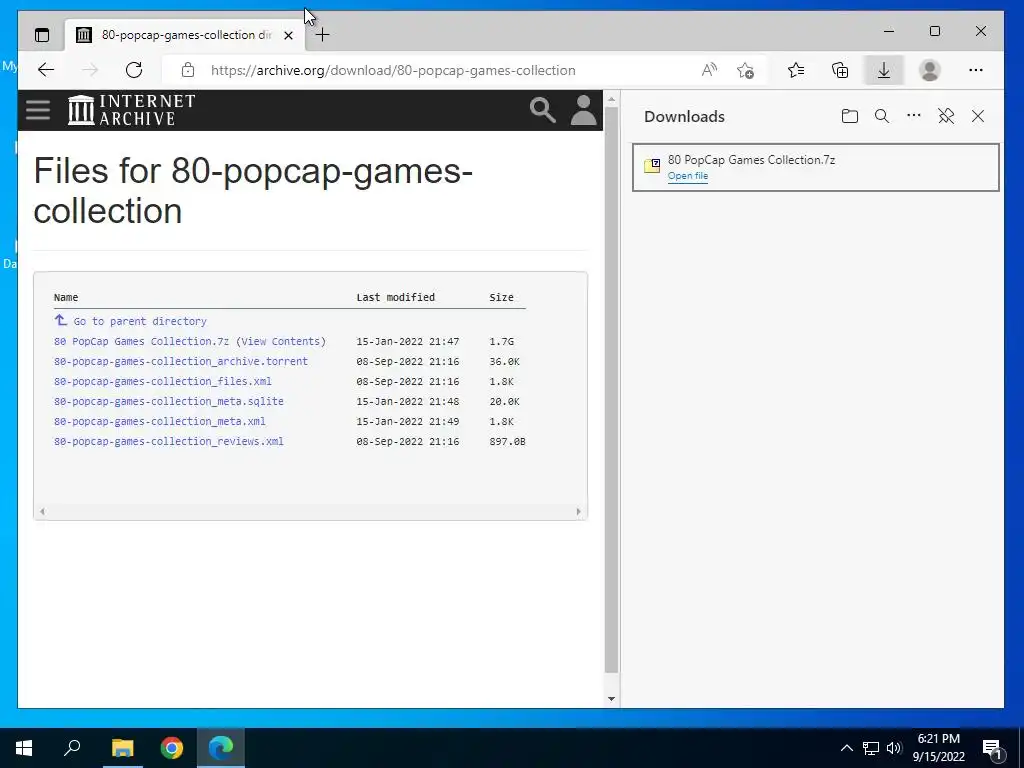
Task: Open 80-popcap-games-collection_meta.sqlite
Action: point(168,401)
